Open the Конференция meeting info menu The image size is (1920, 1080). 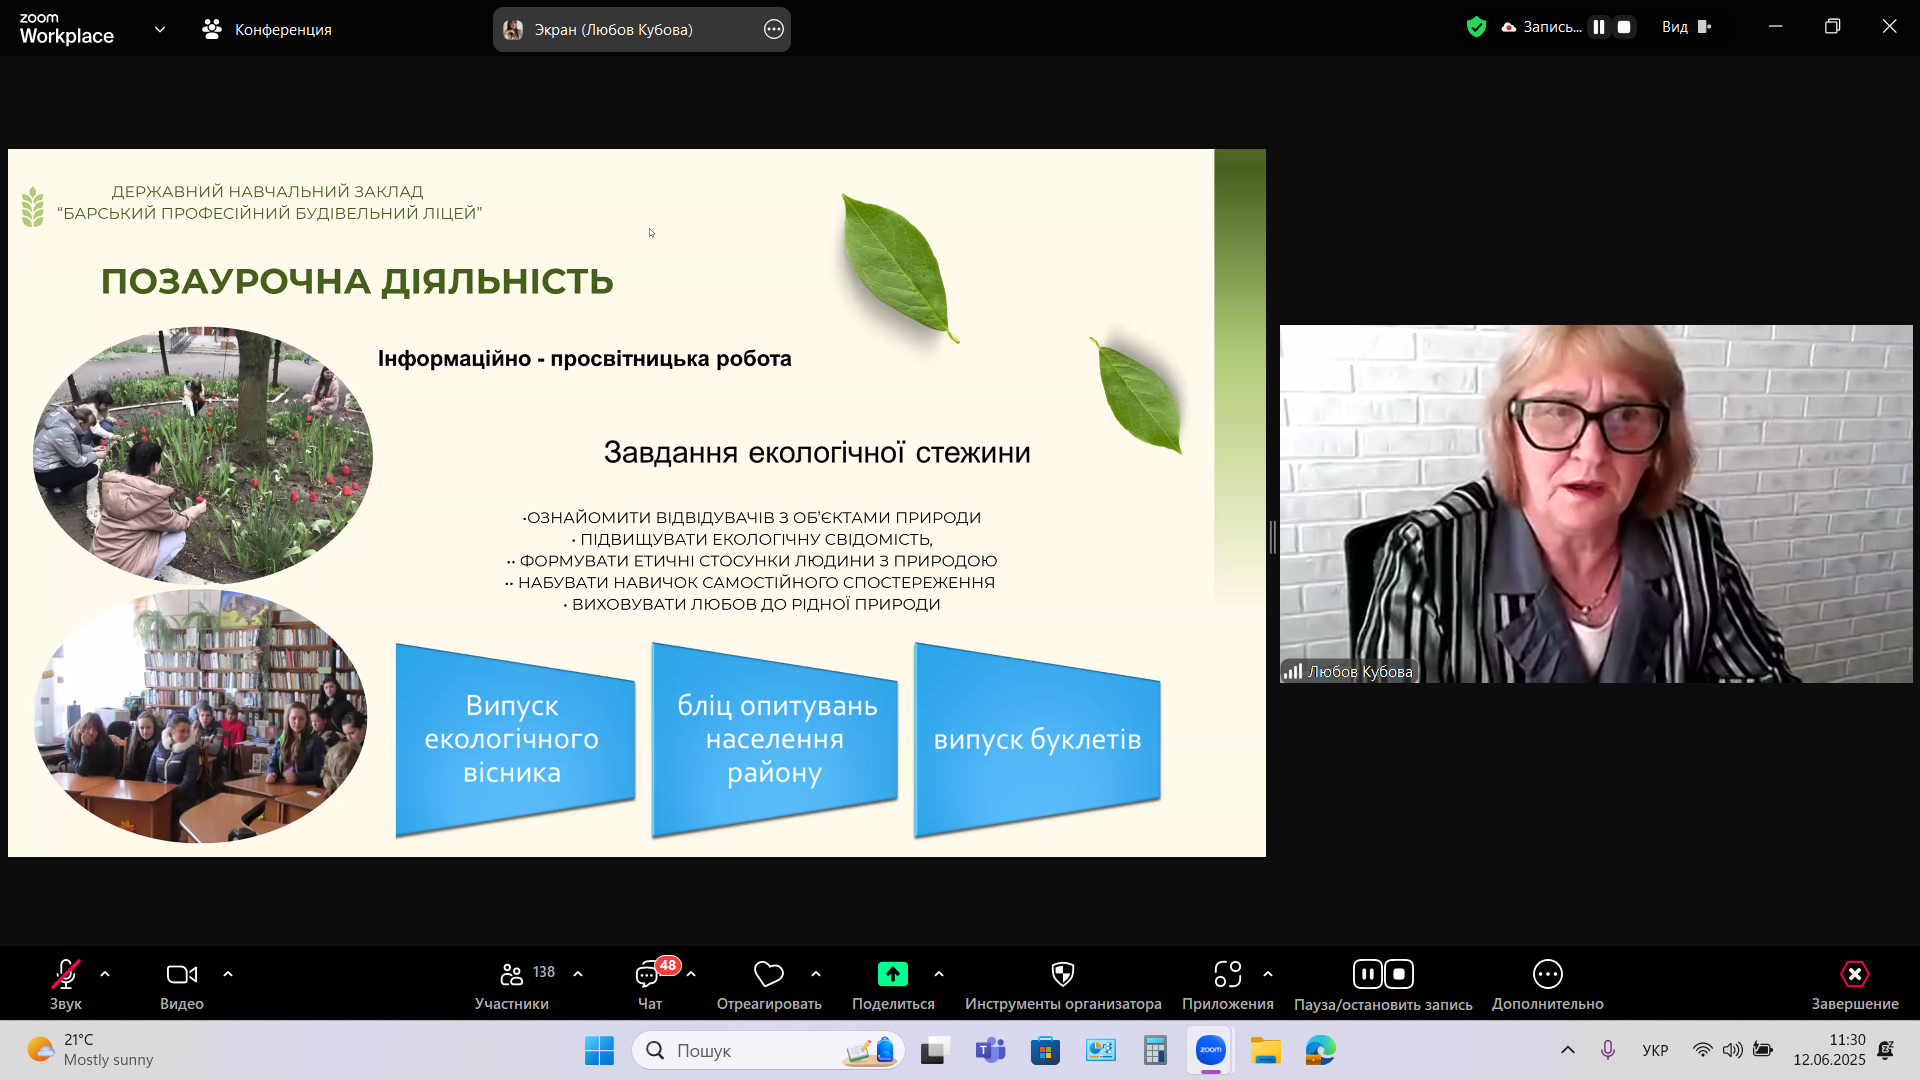[267, 29]
